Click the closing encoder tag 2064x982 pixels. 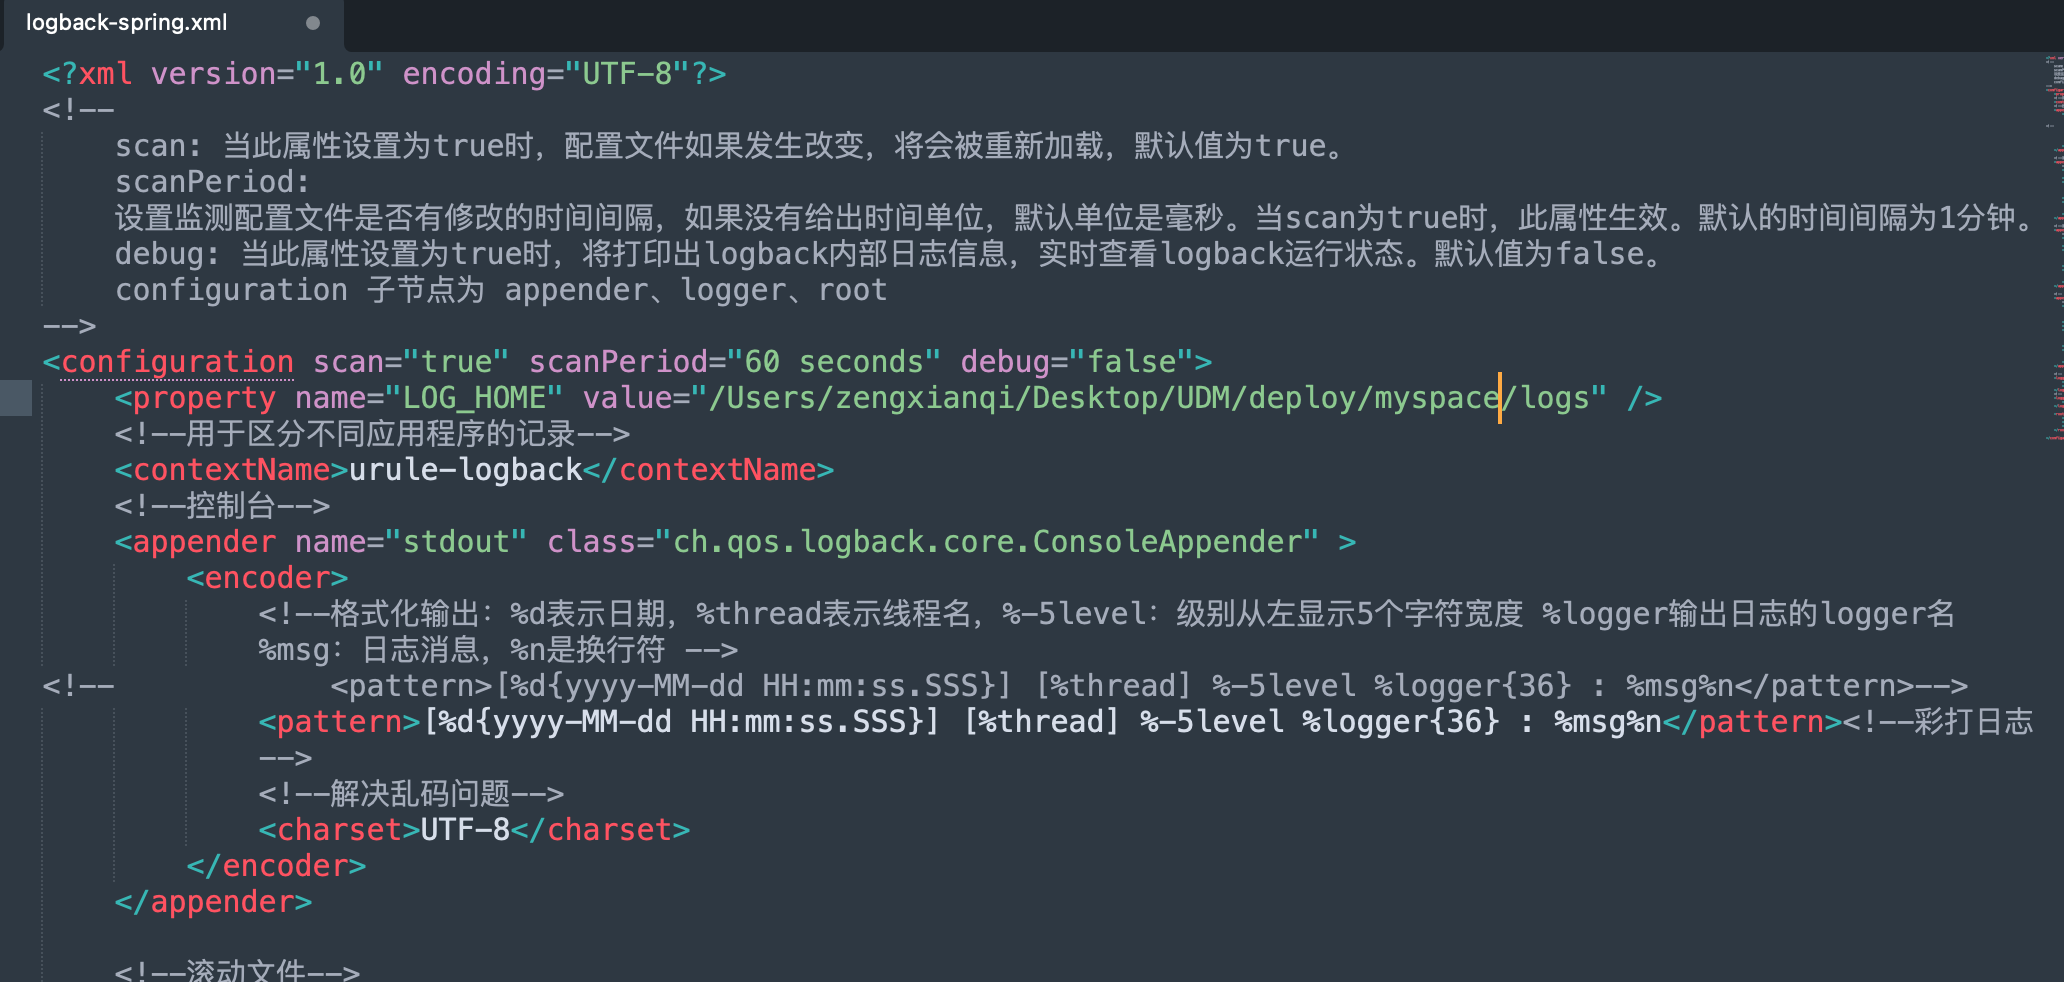pos(276,866)
